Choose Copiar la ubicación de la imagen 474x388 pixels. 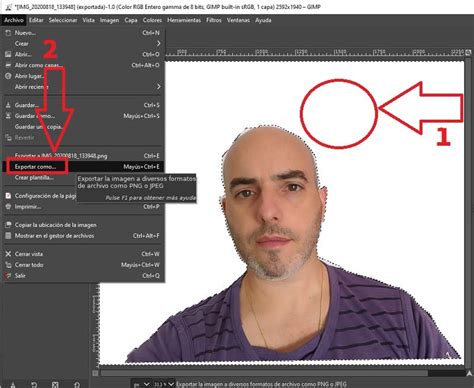pos(83,225)
